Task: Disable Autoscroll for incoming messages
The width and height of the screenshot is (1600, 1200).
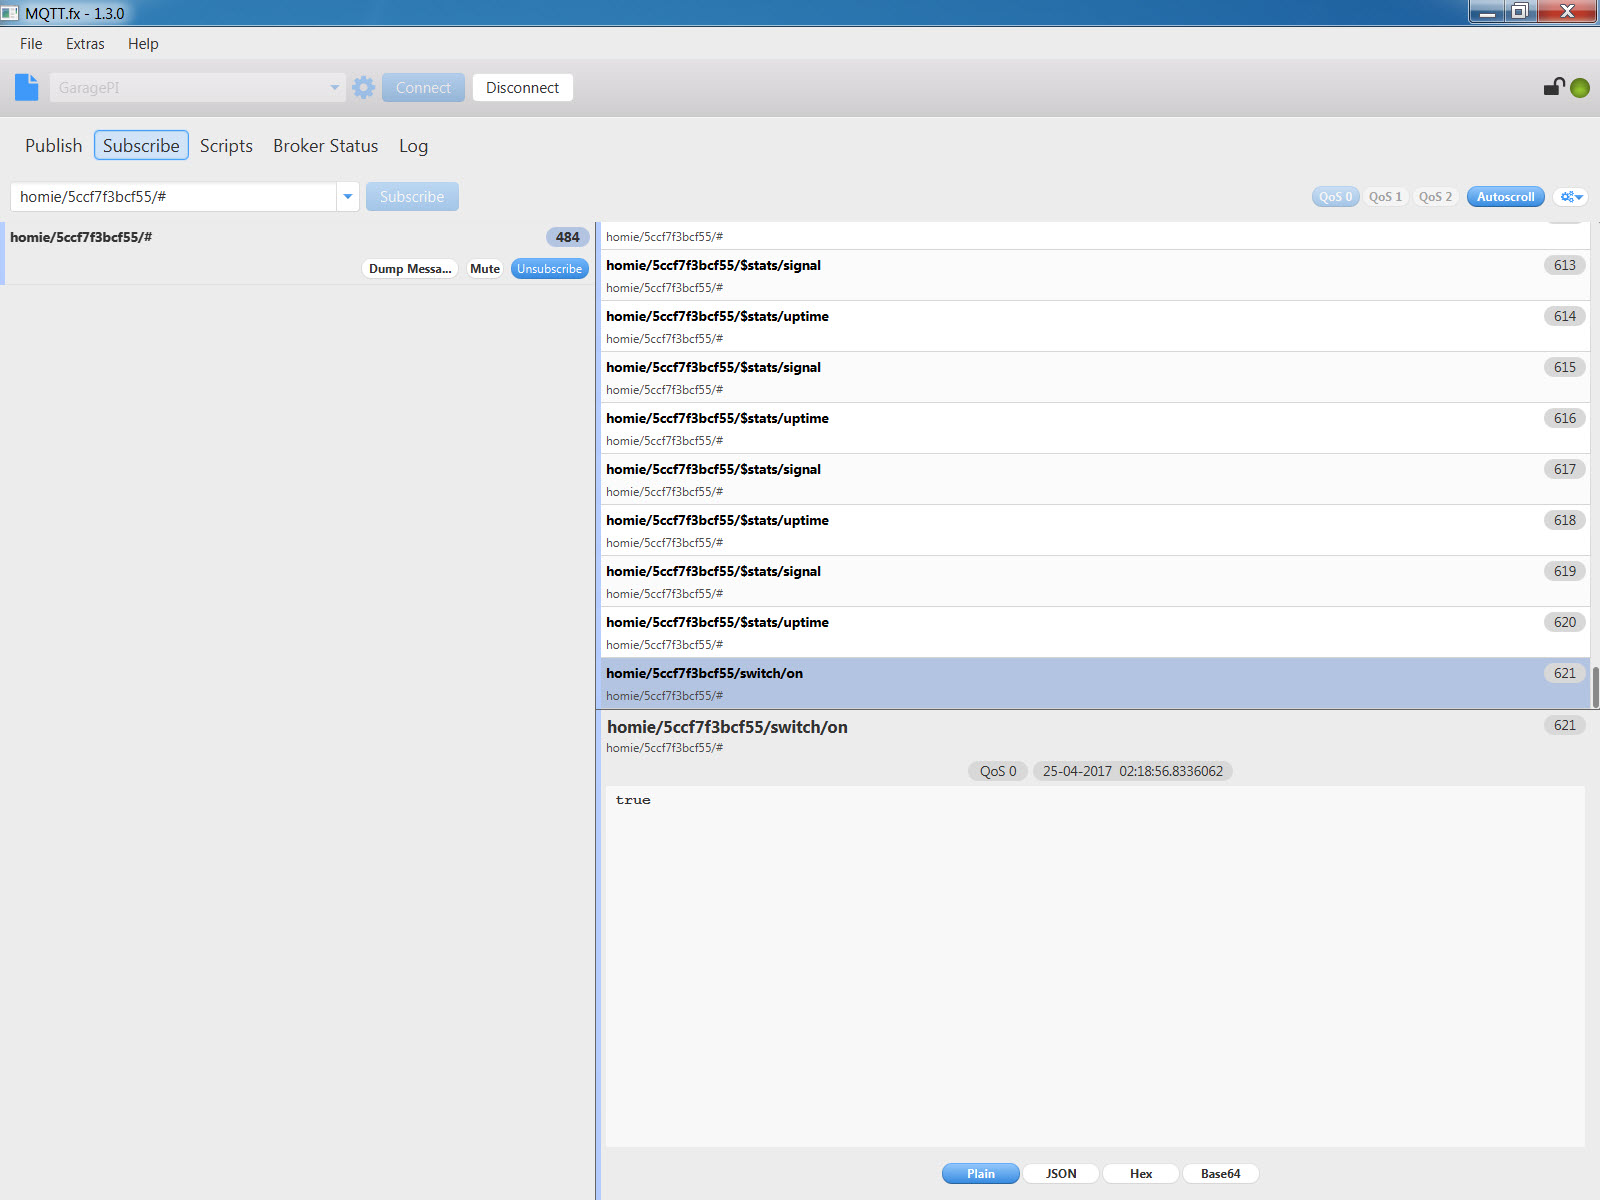Action: coord(1504,196)
